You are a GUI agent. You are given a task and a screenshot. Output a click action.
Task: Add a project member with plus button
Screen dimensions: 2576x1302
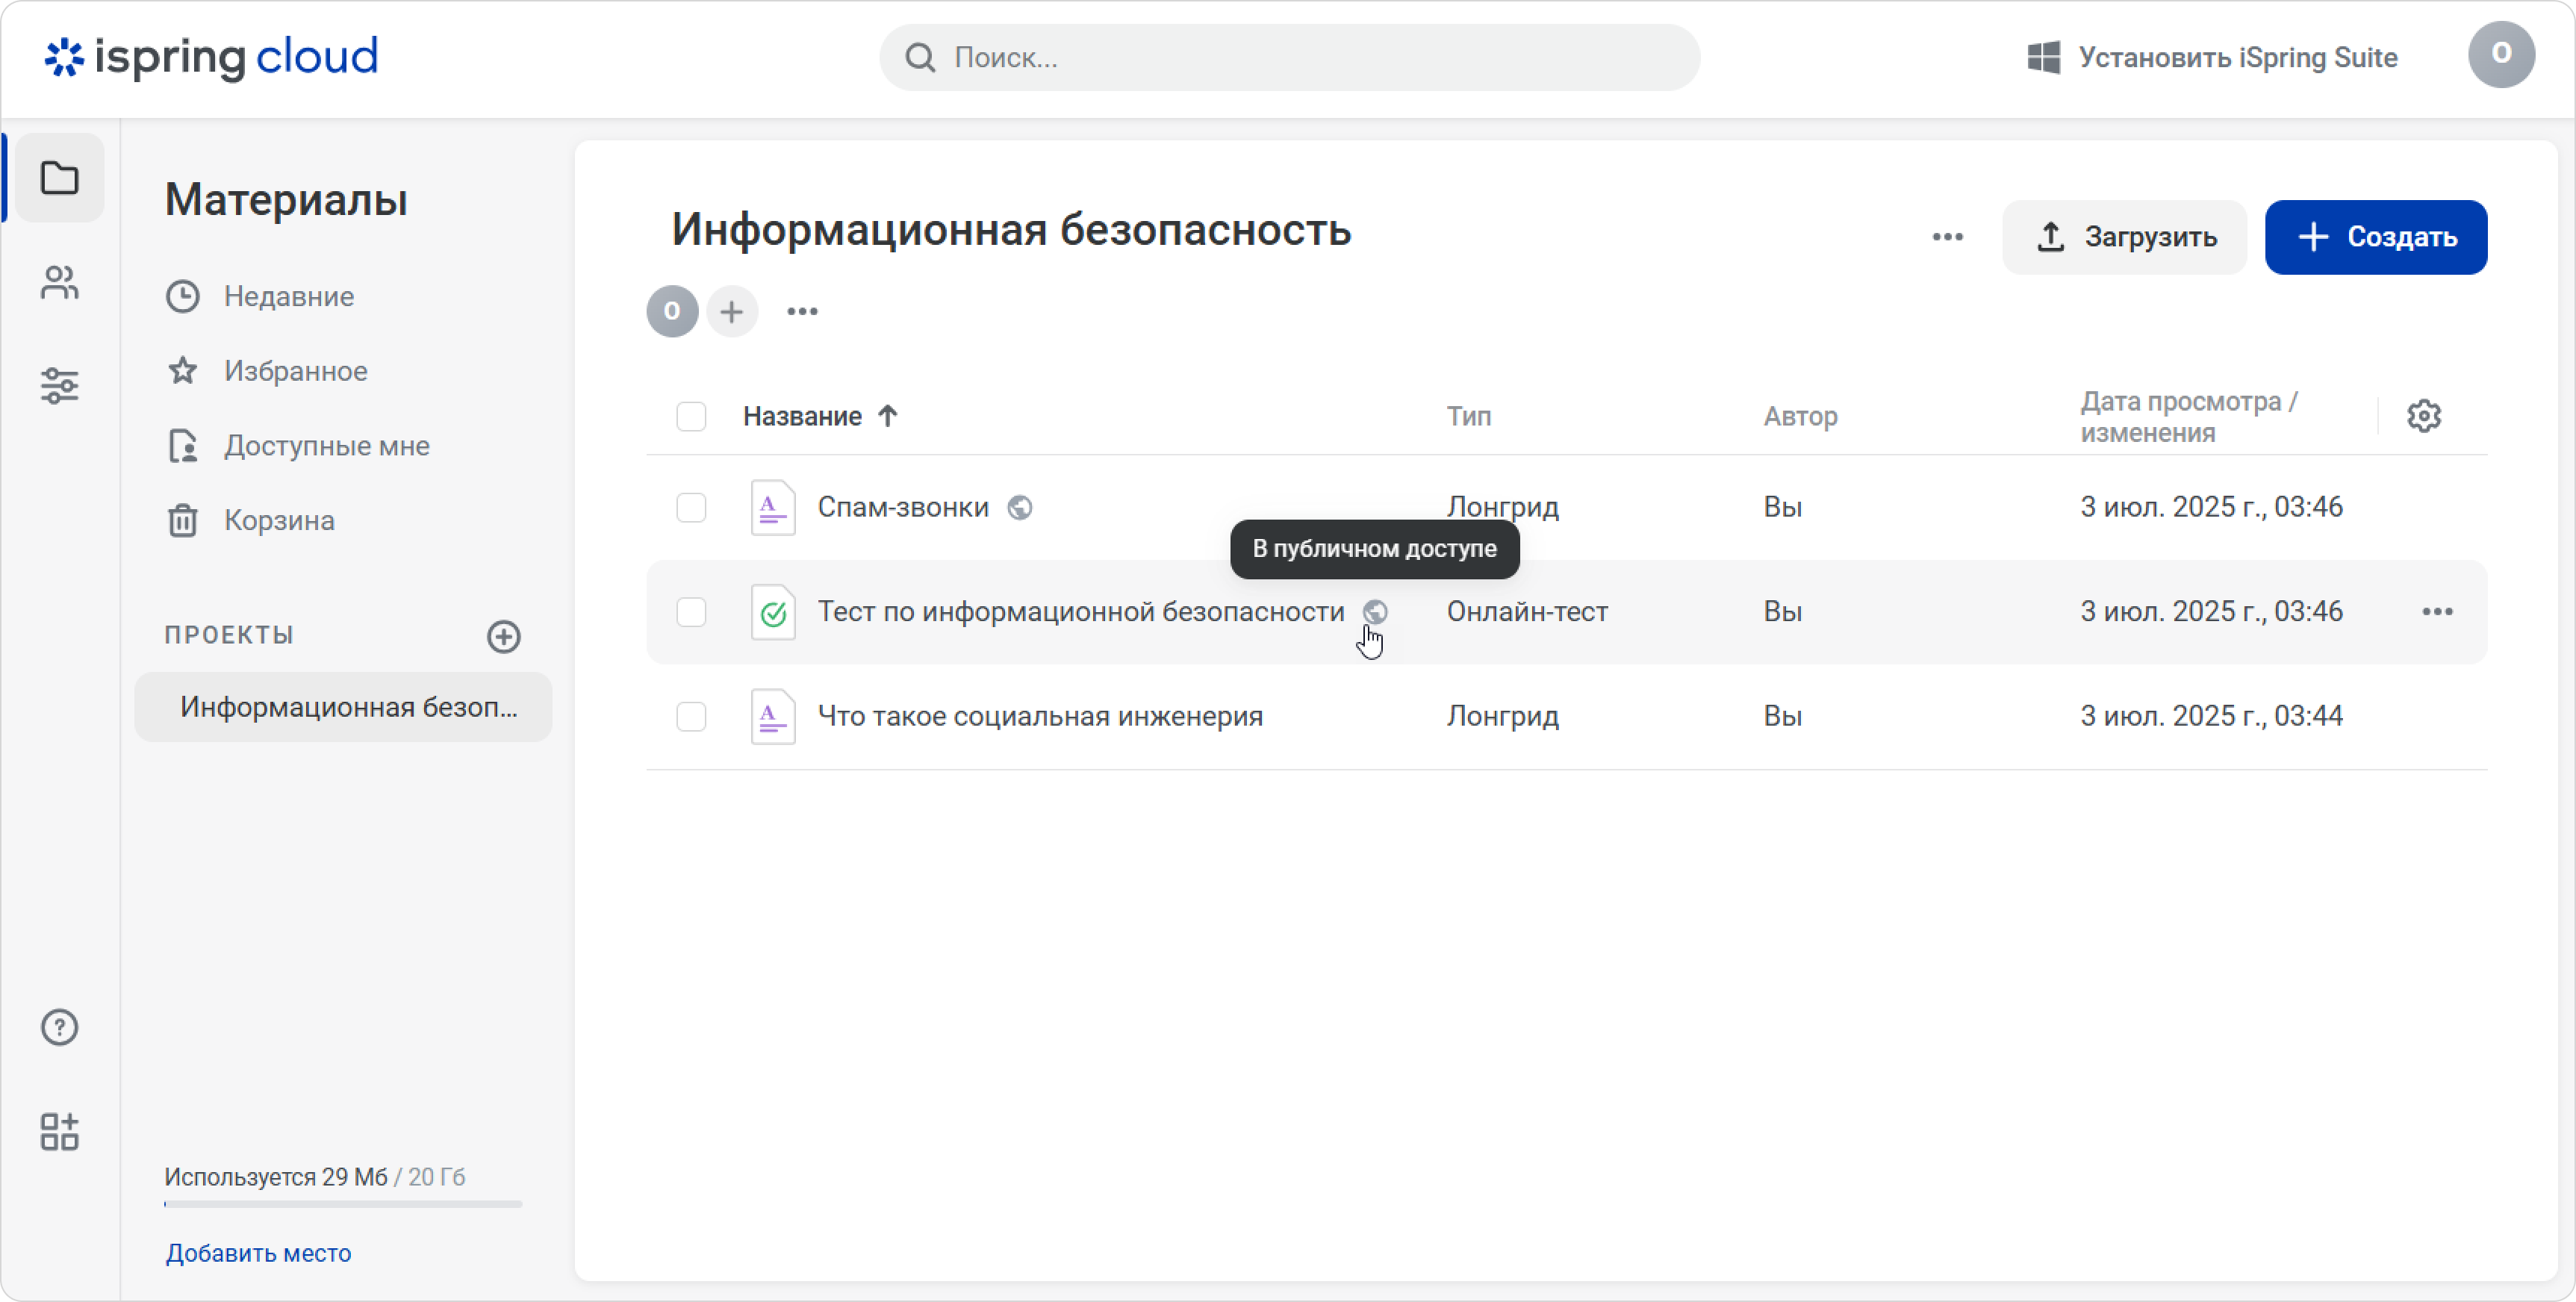732,312
